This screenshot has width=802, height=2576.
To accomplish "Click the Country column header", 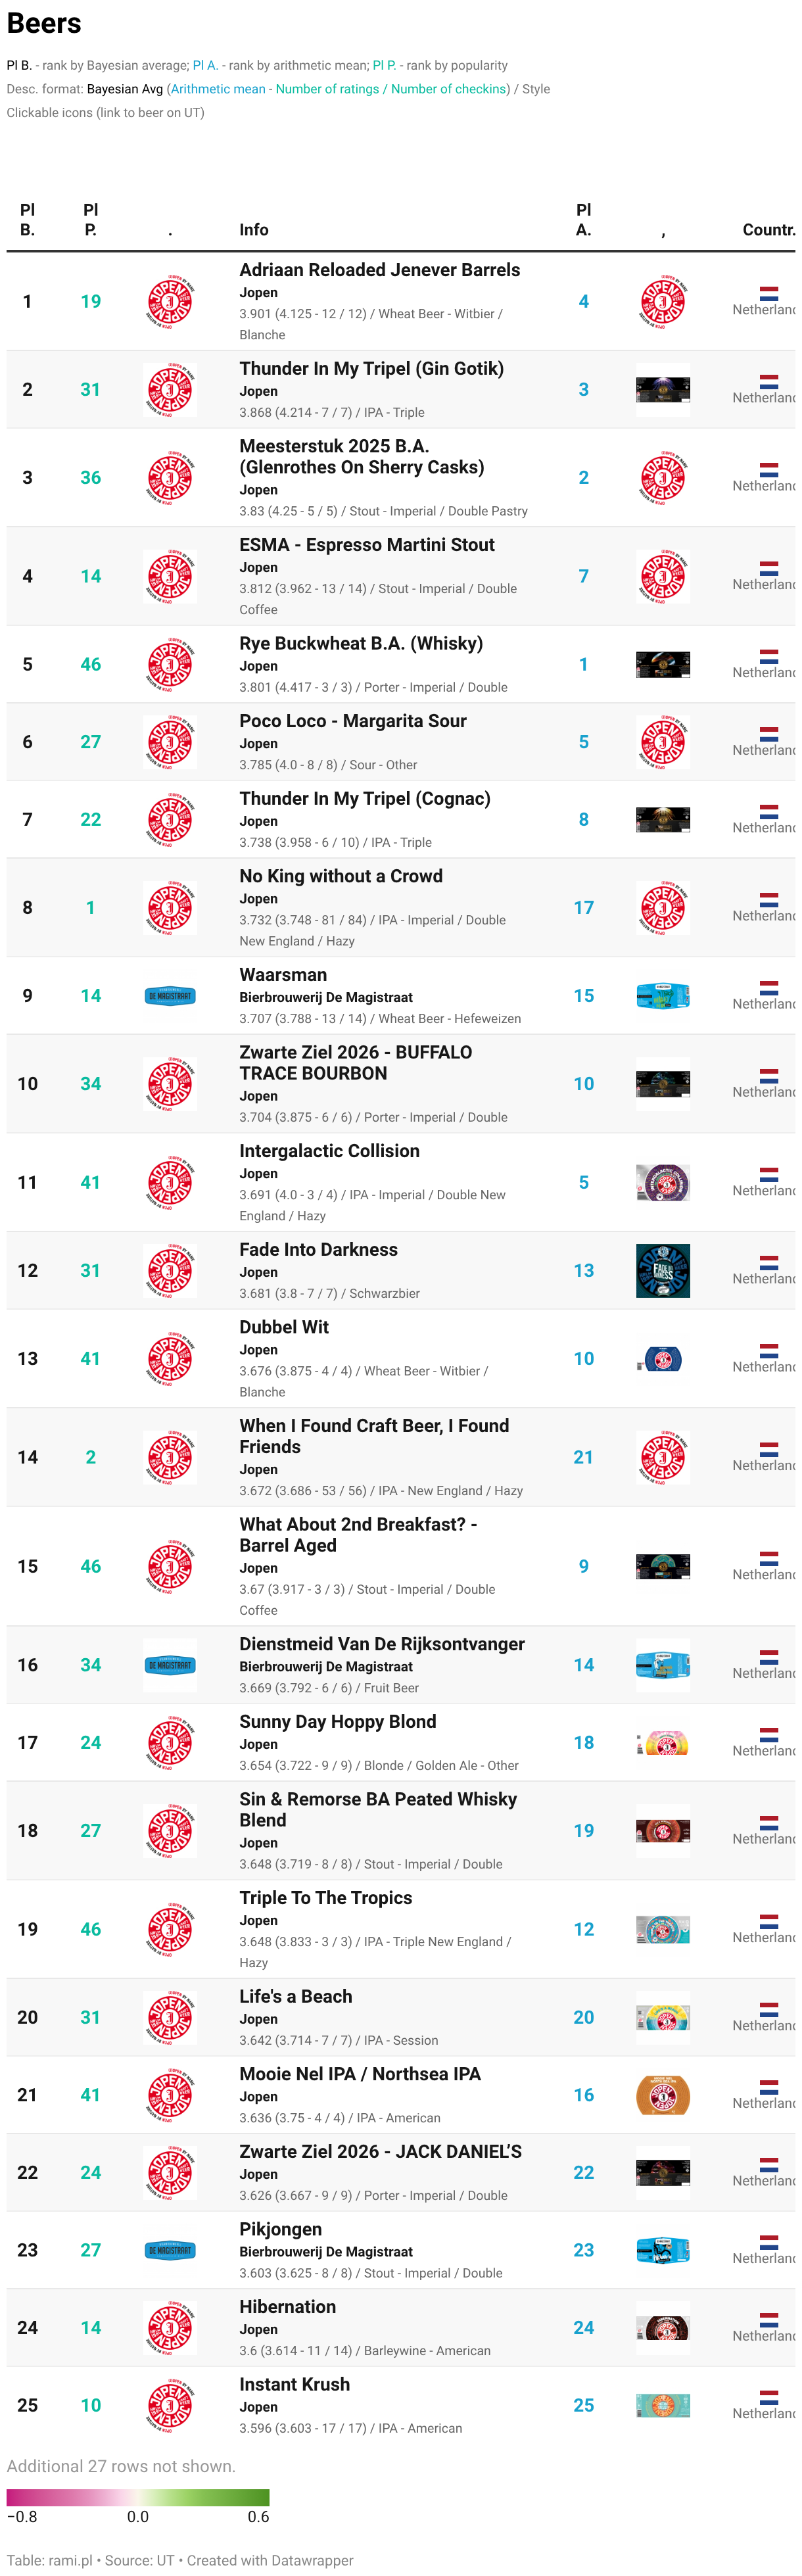I will [x=769, y=230].
